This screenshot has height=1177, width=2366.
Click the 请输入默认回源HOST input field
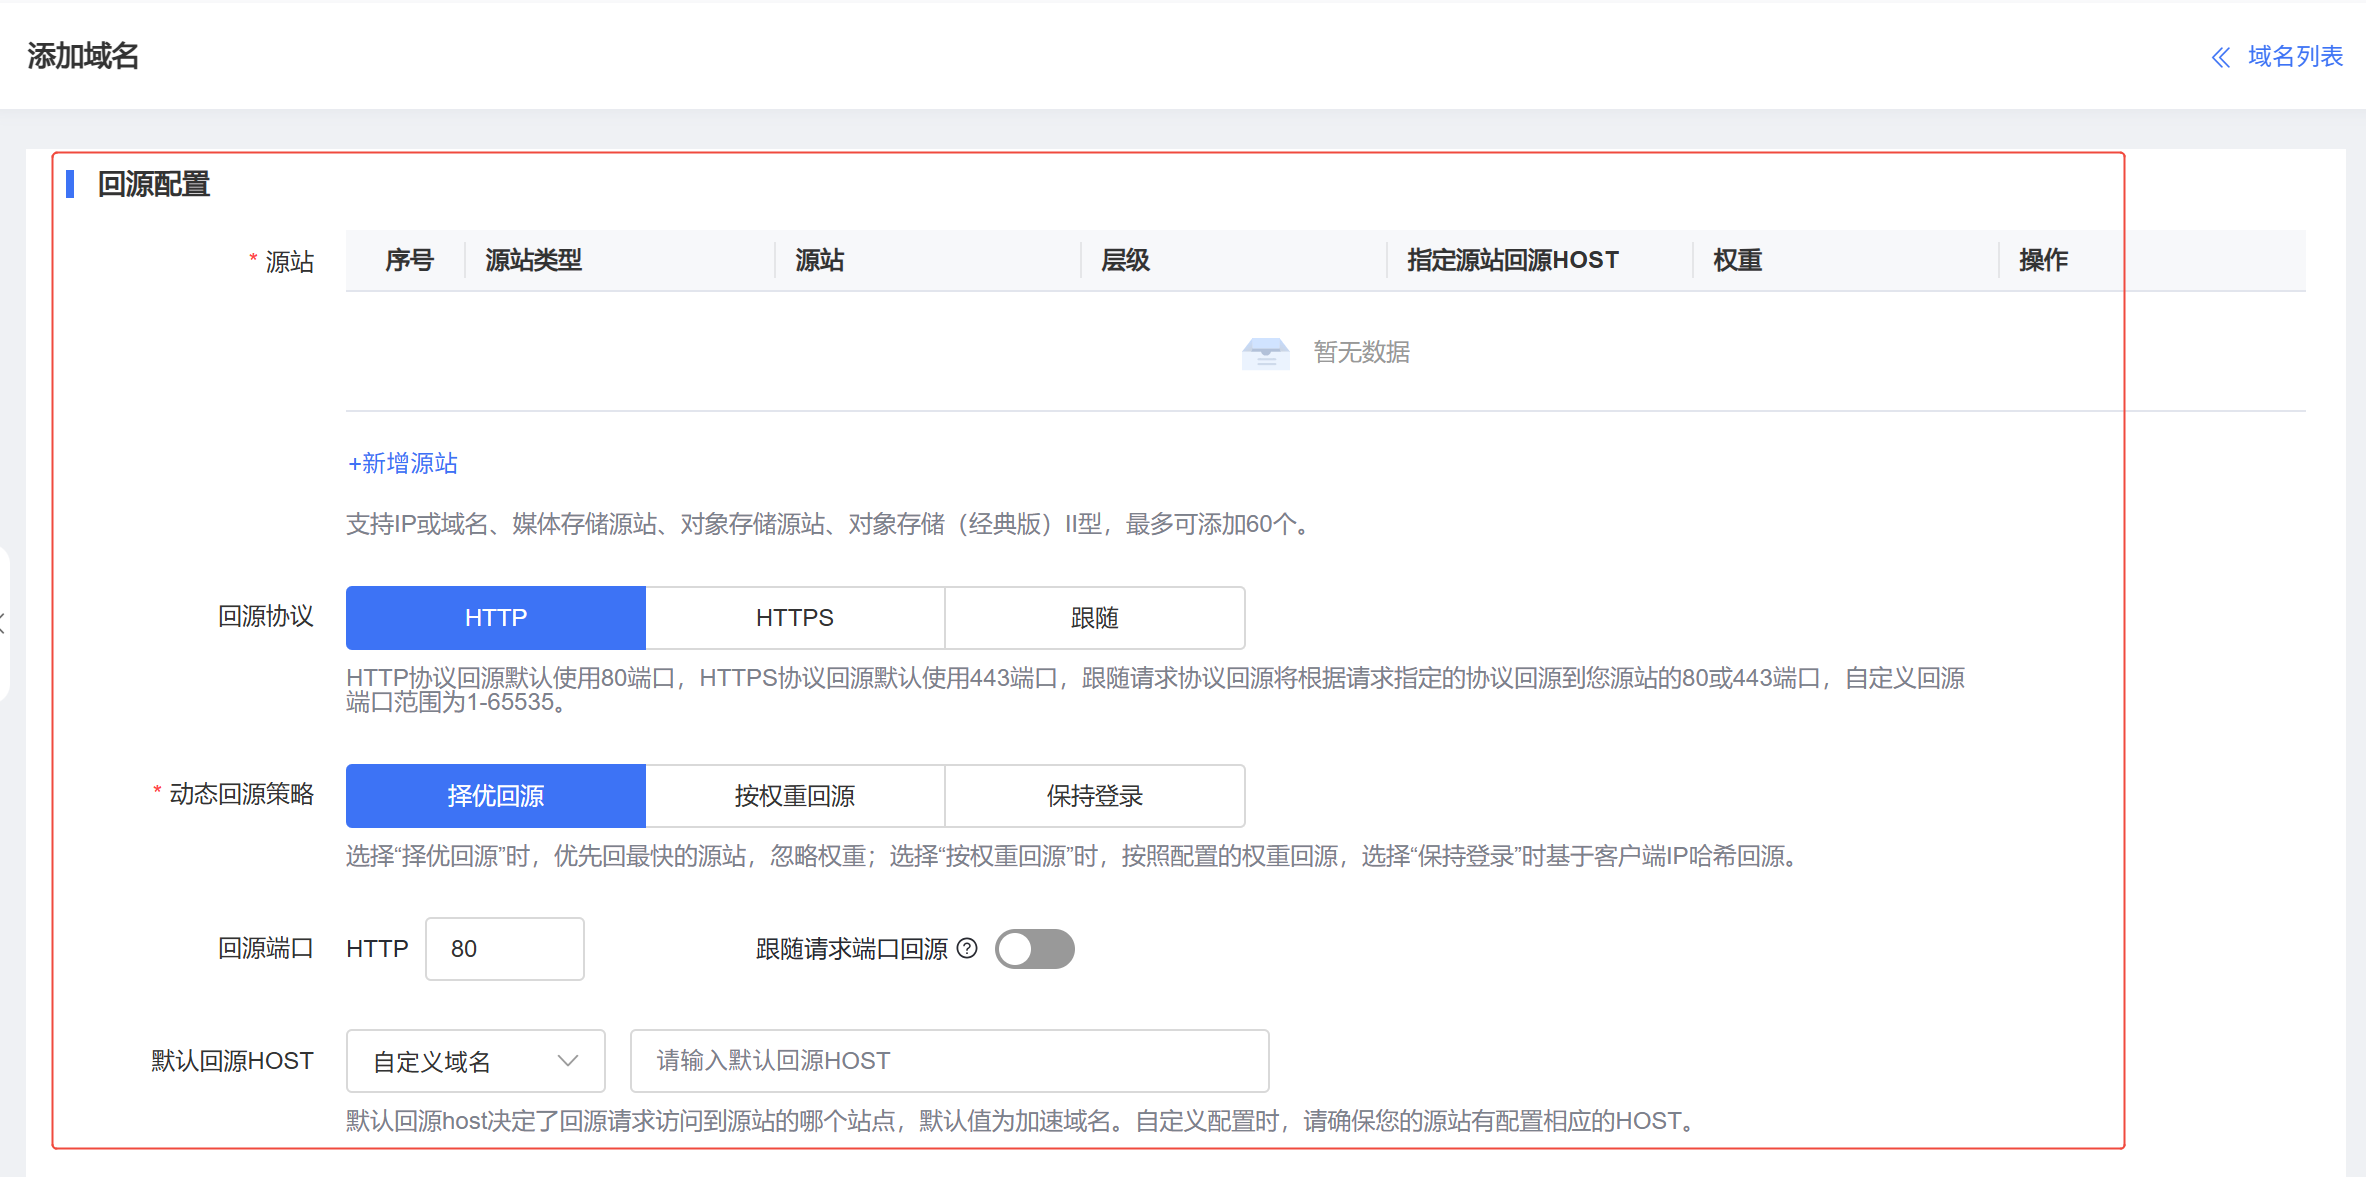click(948, 1061)
